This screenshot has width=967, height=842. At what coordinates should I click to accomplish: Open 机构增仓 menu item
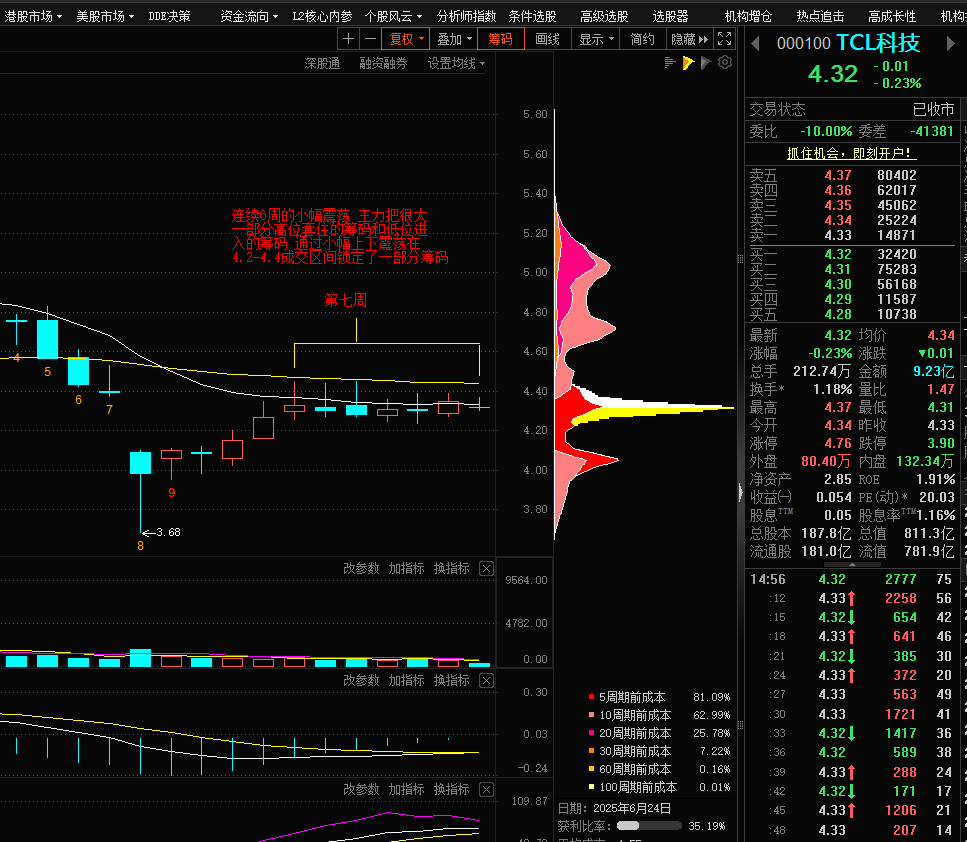pyautogui.click(x=748, y=16)
